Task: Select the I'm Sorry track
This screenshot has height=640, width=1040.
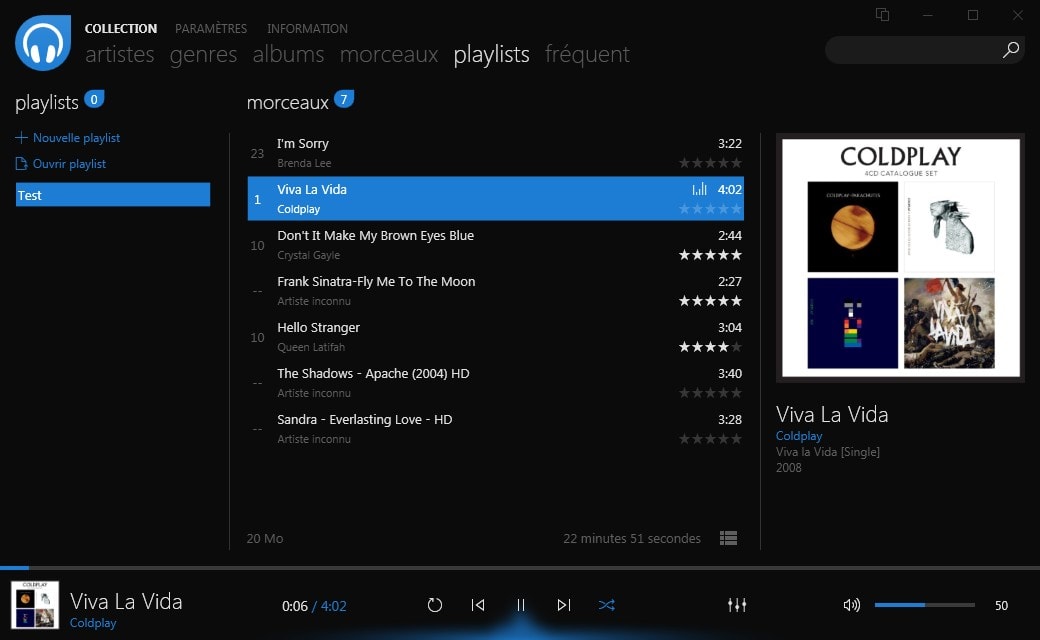Action: (495, 153)
